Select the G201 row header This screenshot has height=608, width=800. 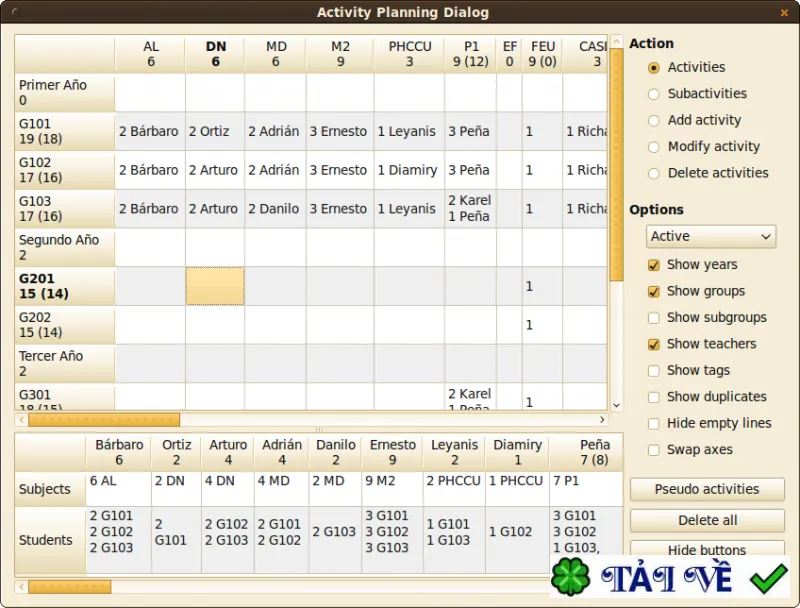[65, 286]
